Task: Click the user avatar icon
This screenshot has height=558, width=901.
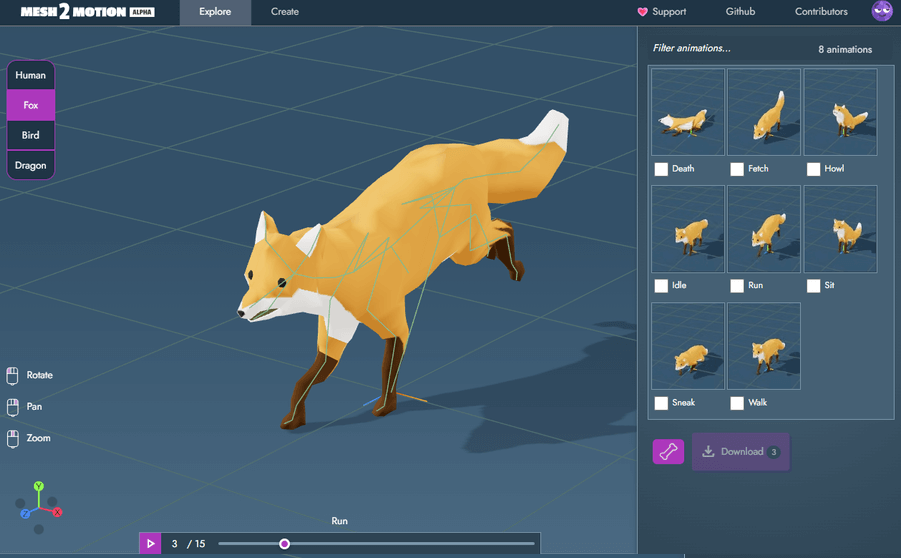Action: click(882, 11)
